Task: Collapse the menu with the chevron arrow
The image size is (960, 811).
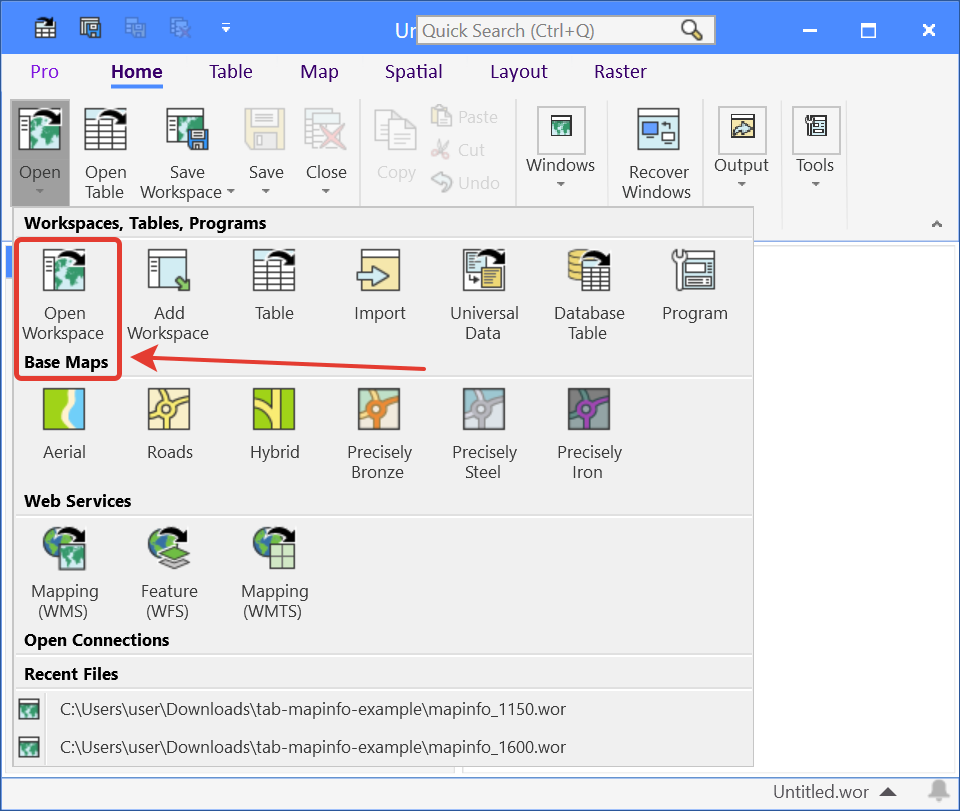Action: (937, 224)
